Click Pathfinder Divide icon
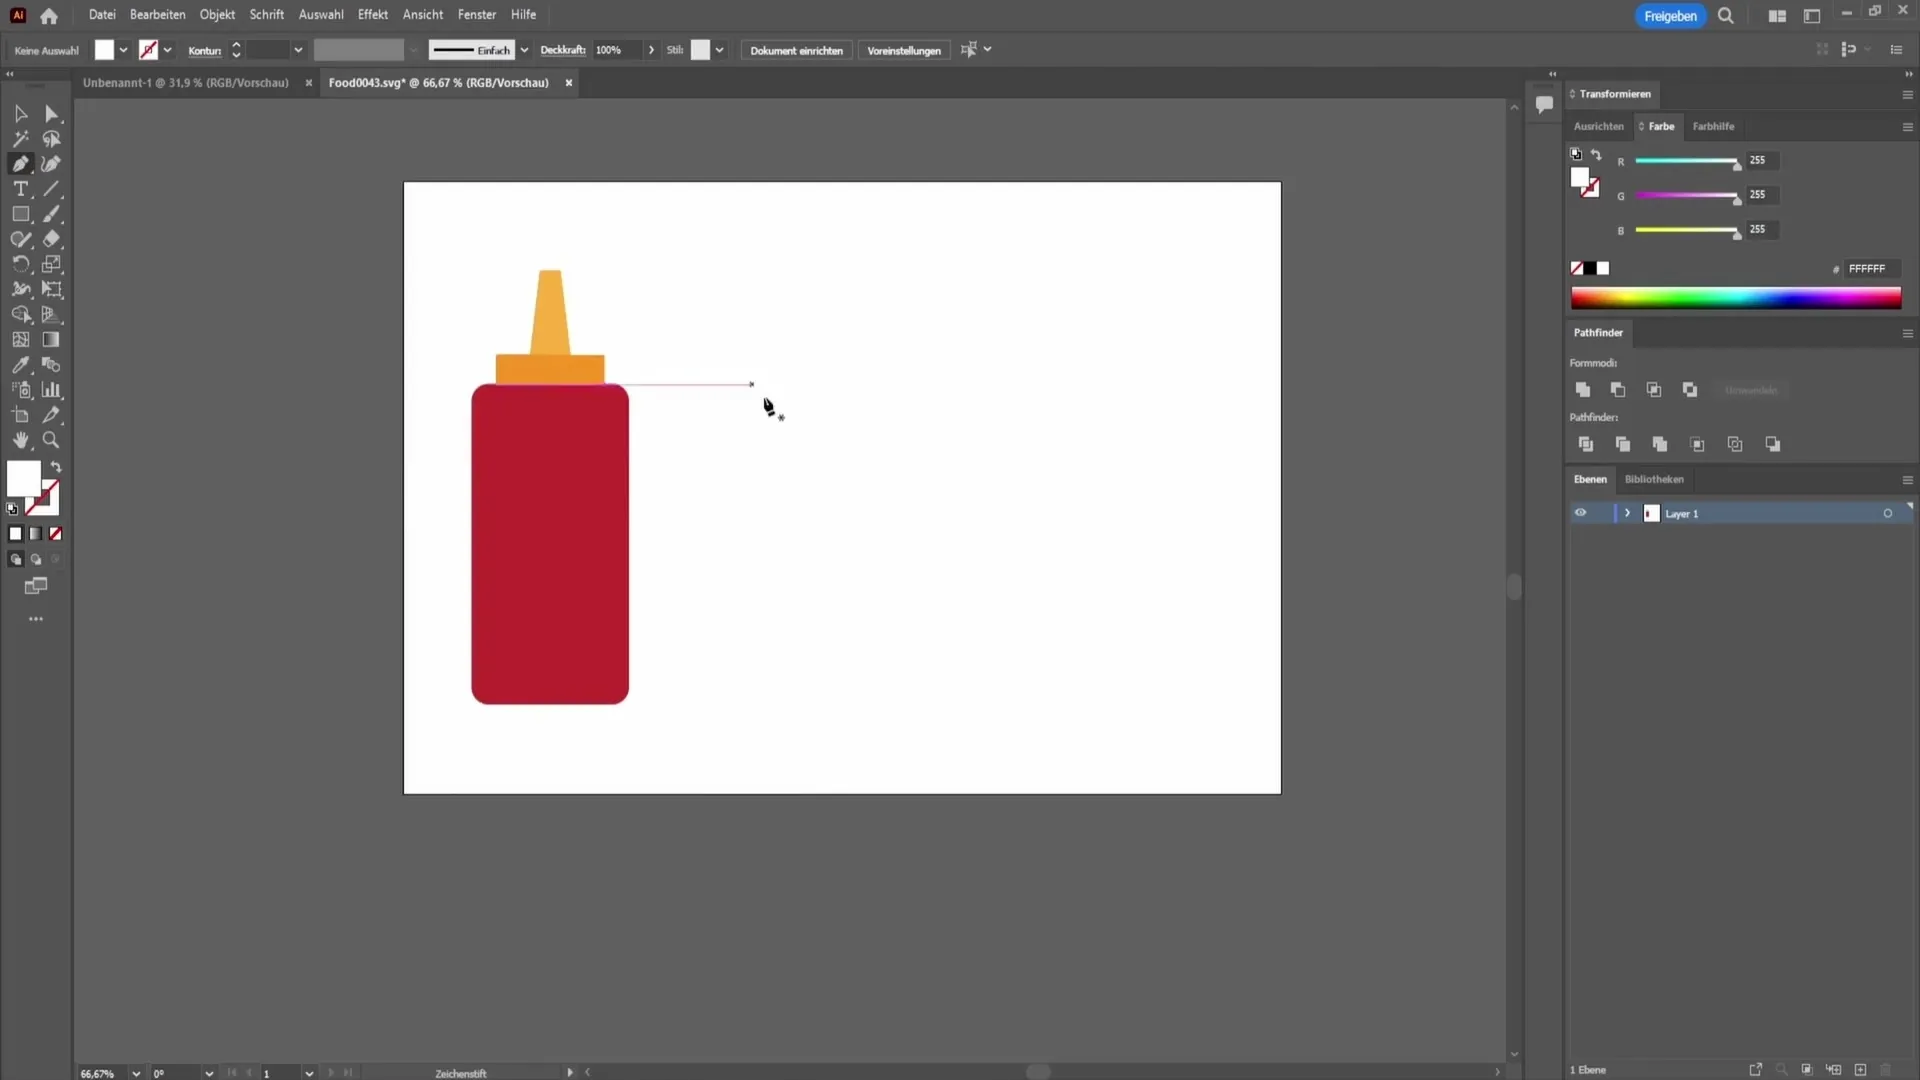Viewport: 1920px width, 1080px height. point(1586,444)
